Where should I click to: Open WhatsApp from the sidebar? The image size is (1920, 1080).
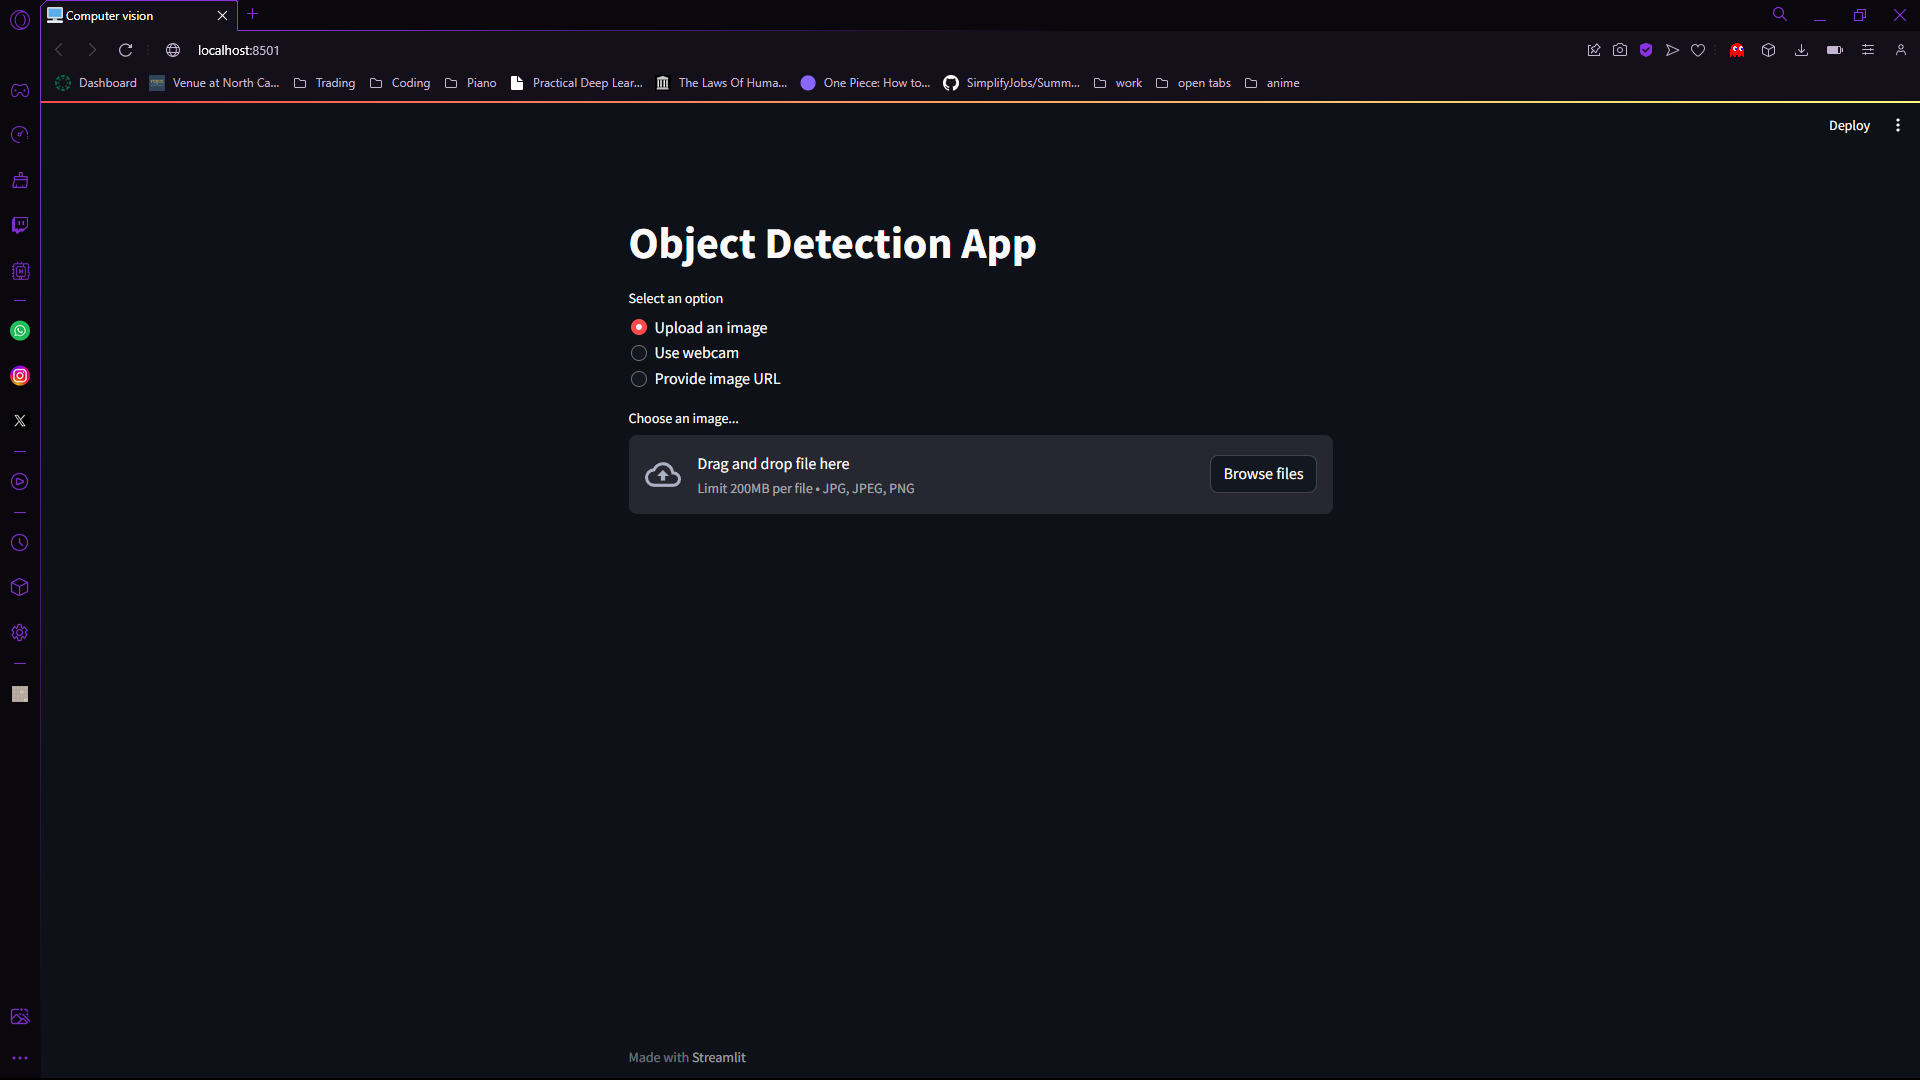point(20,331)
